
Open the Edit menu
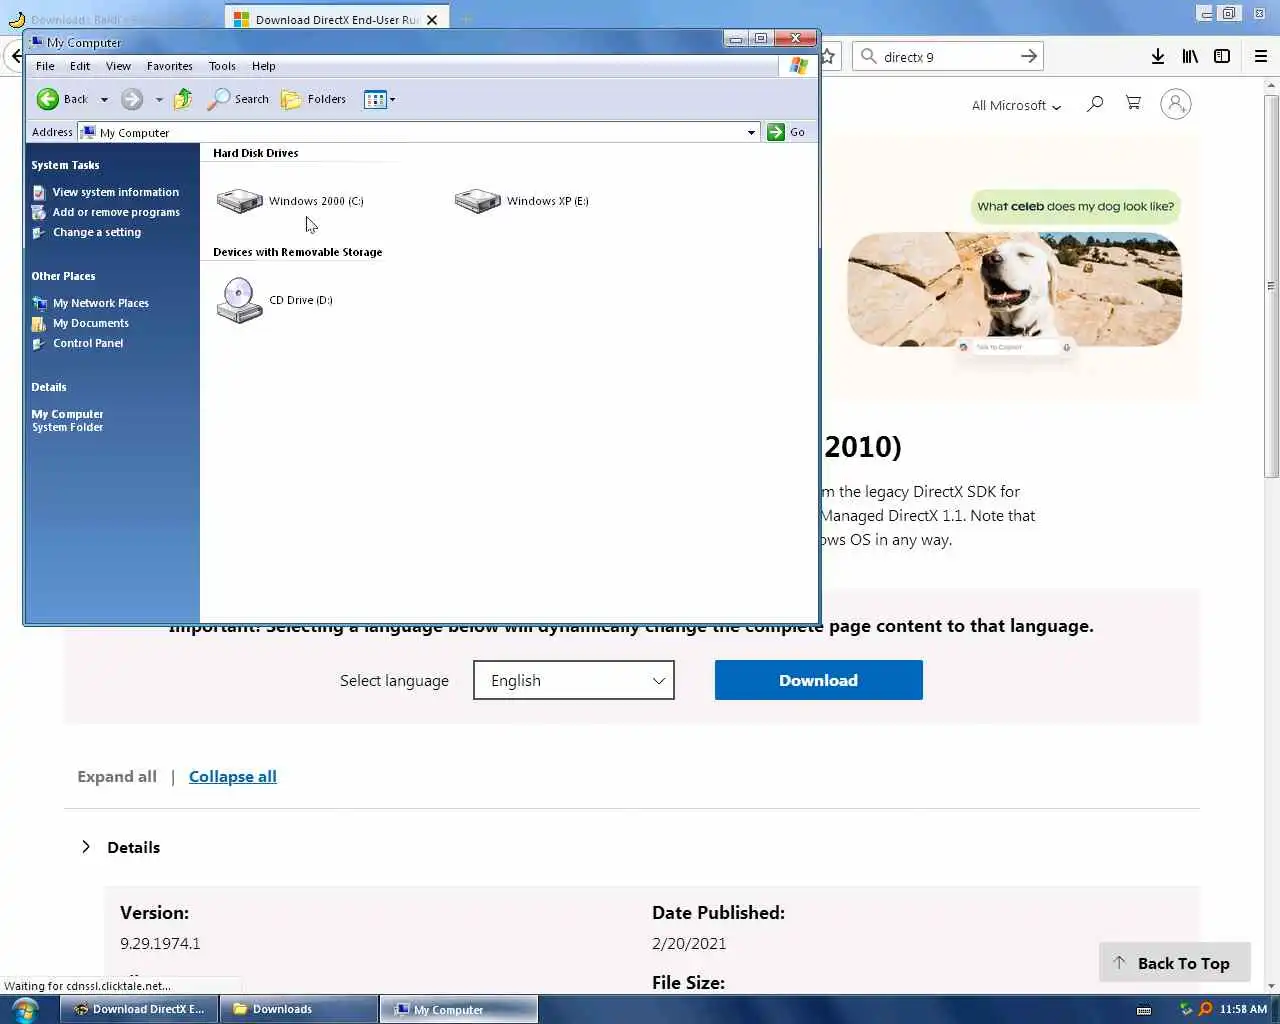[x=80, y=66]
